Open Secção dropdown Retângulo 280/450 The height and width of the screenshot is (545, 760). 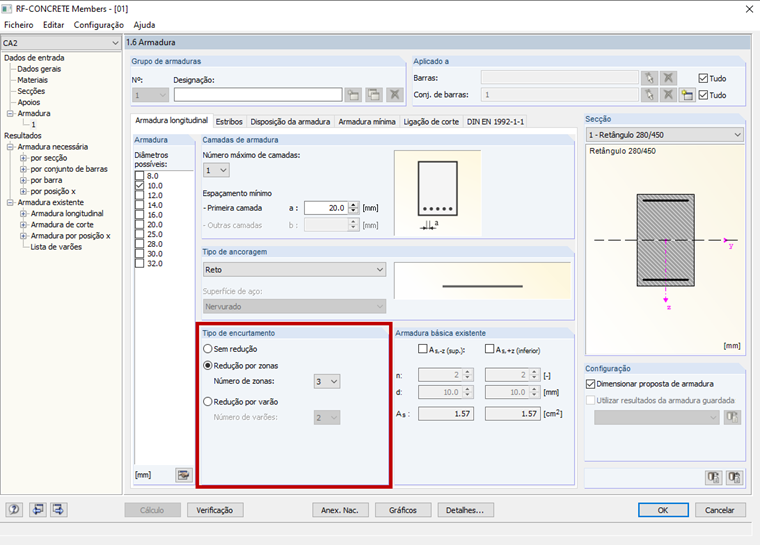(665, 135)
